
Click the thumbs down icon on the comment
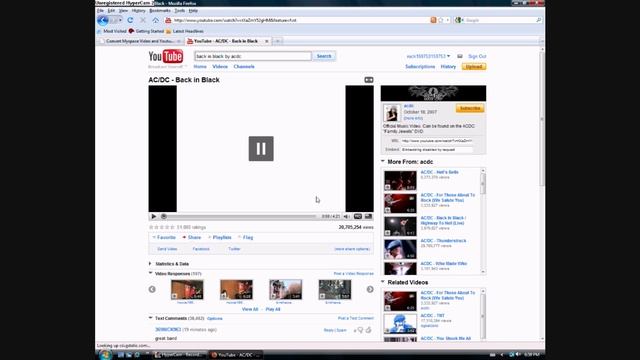point(360,330)
